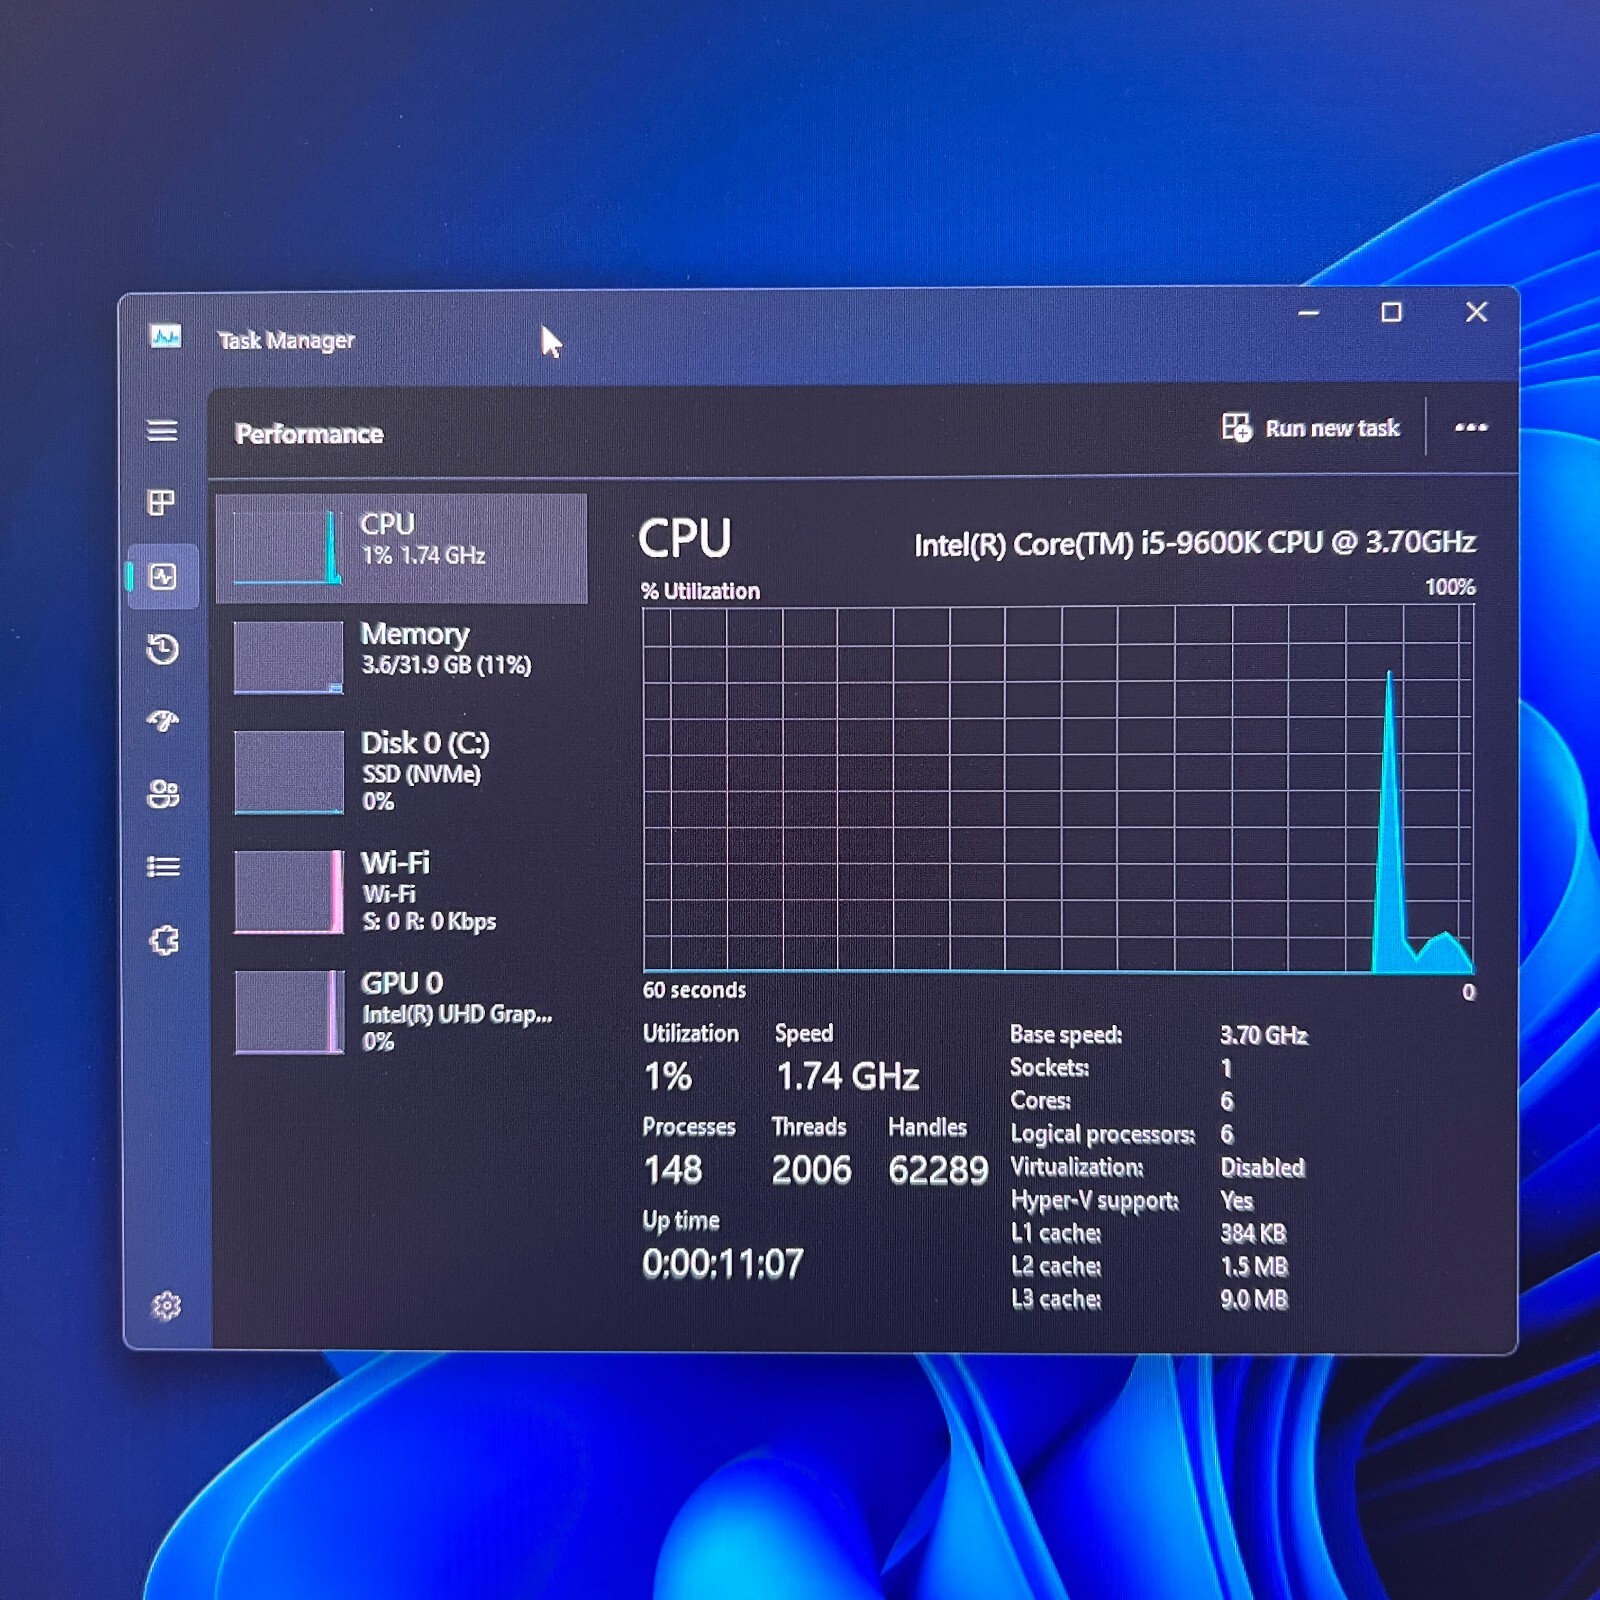Click the Task Manager title text
The width and height of the screenshot is (1600, 1600).
[x=286, y=341]
